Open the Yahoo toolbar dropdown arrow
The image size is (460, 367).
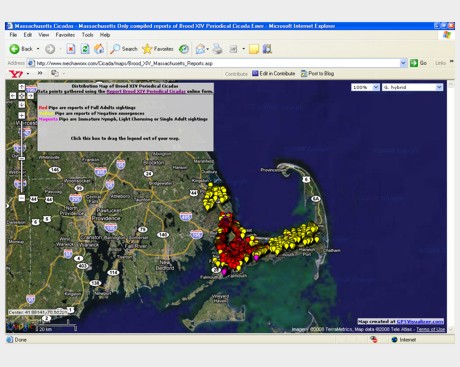tap(28, 74)
